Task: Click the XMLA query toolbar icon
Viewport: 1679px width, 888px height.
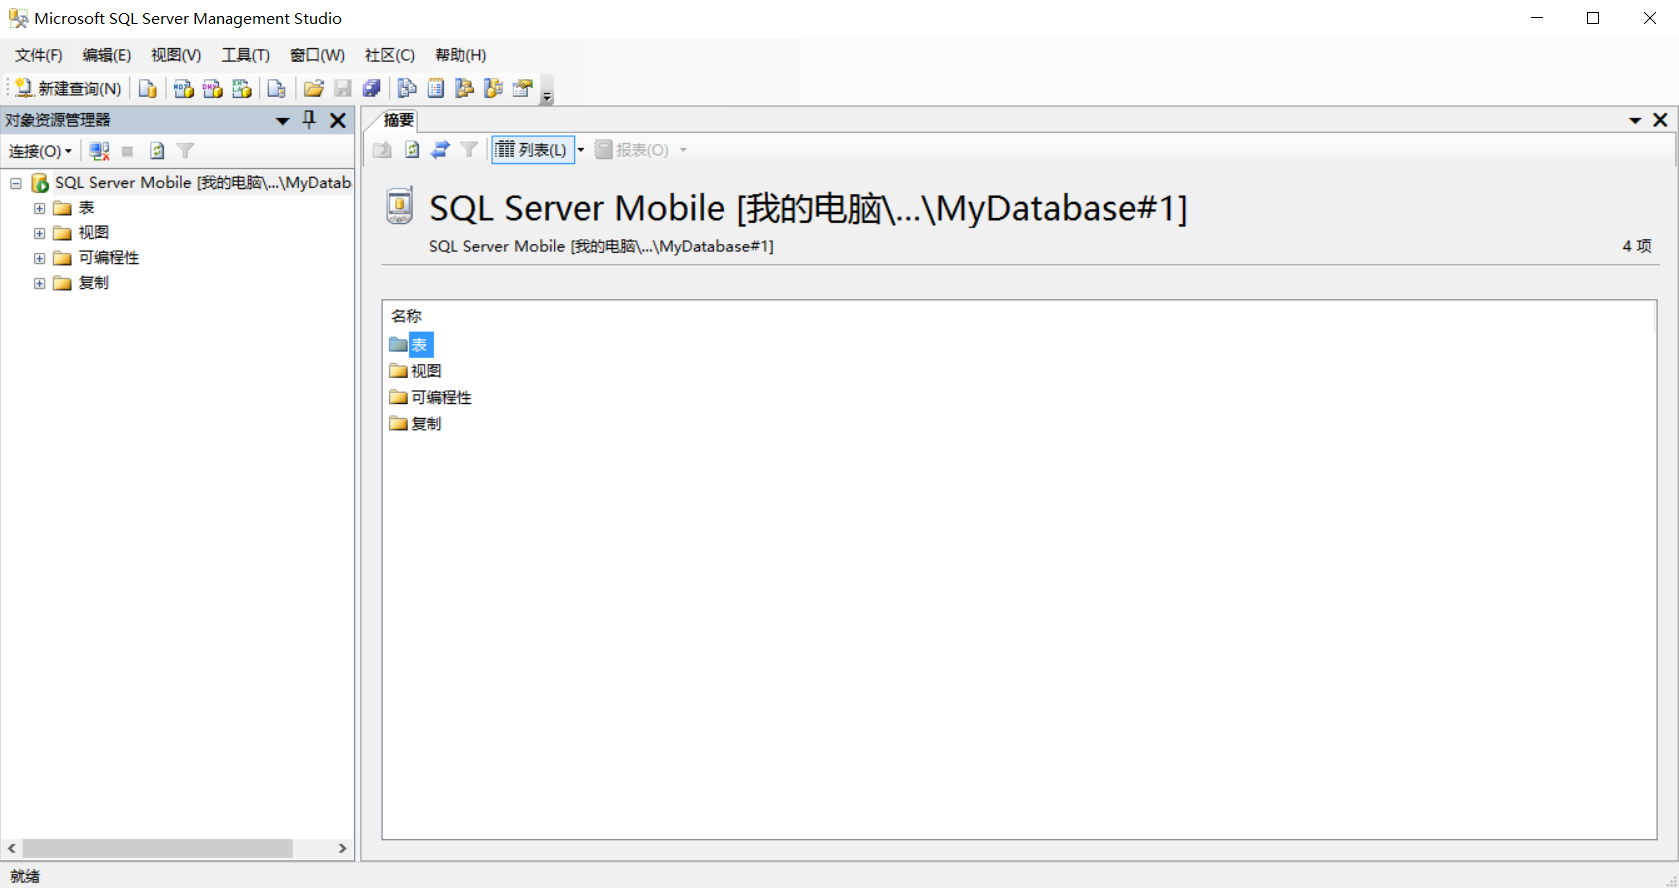Action: [241, 89]
